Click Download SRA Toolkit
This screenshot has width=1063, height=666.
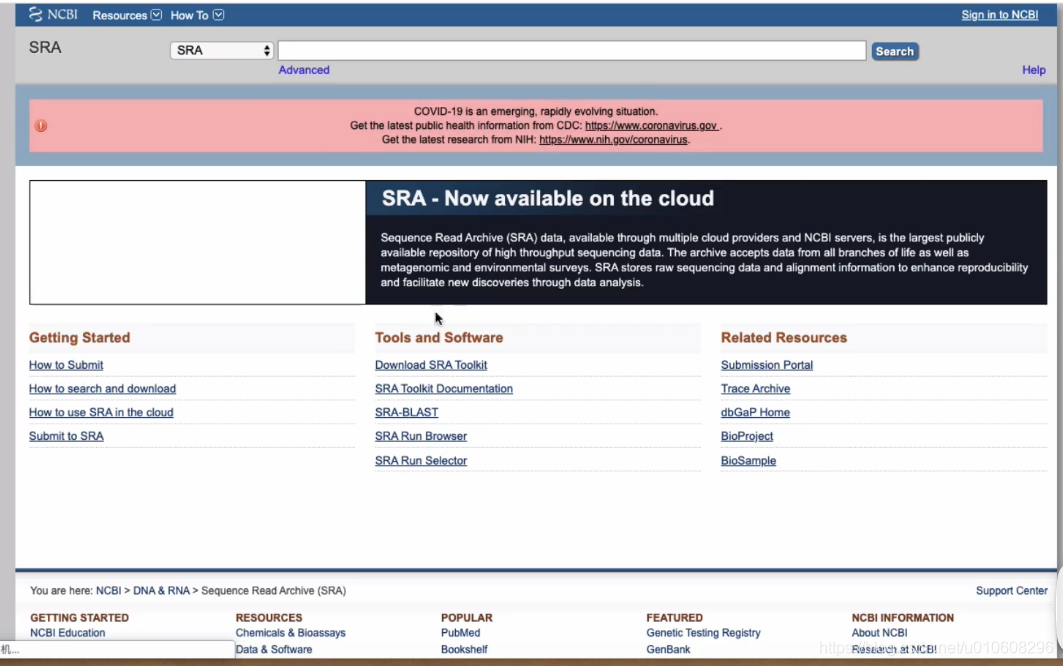pyautogui.click(x=430, y=365)
